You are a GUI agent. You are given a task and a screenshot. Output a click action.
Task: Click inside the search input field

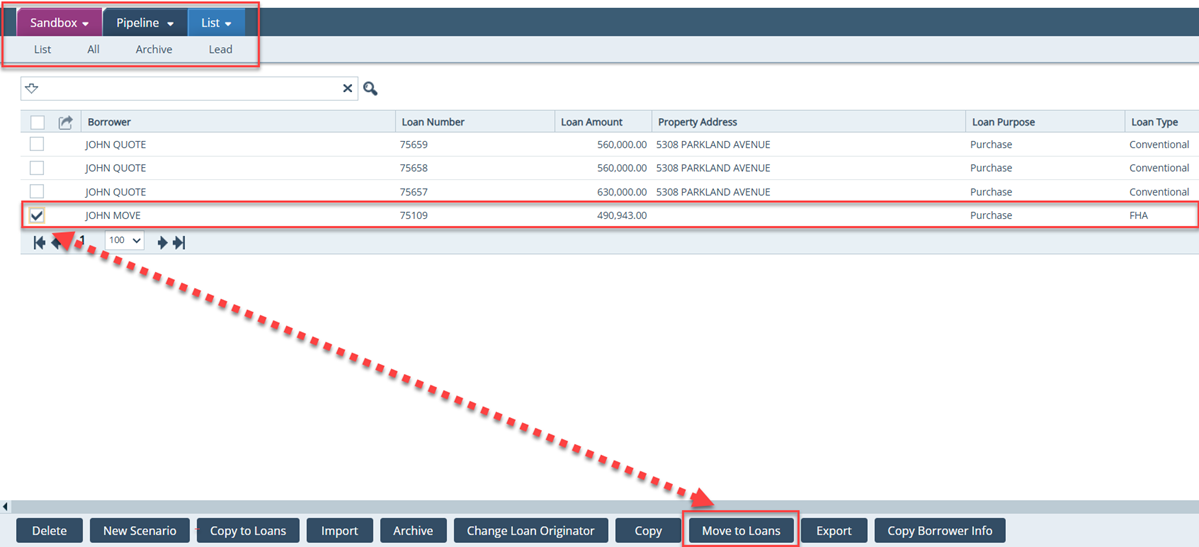coord(190,89)
